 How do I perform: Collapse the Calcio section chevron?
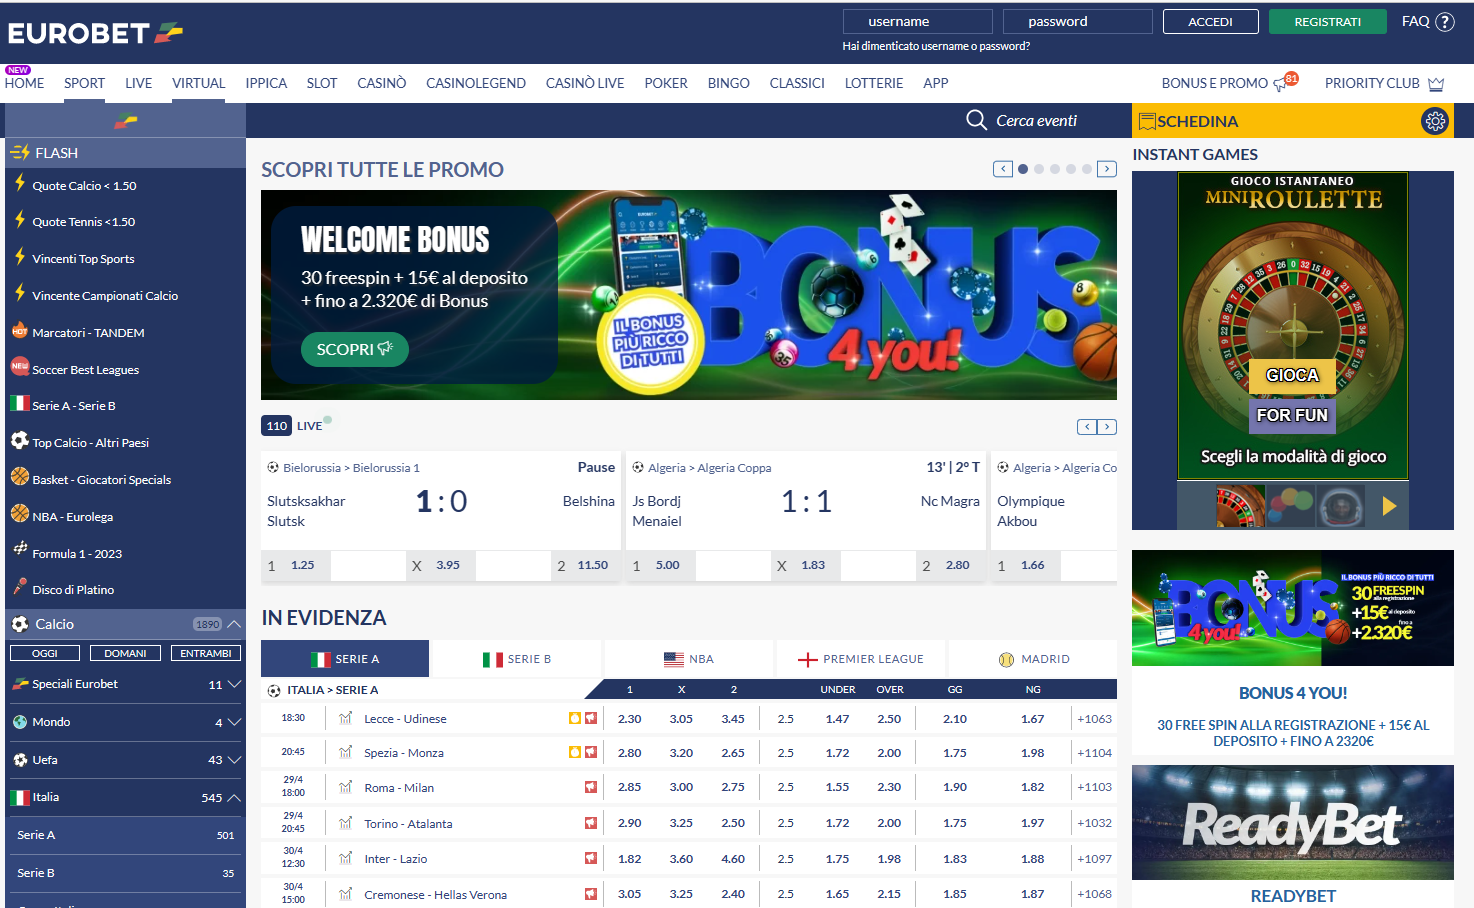click(x=234, y=624)
